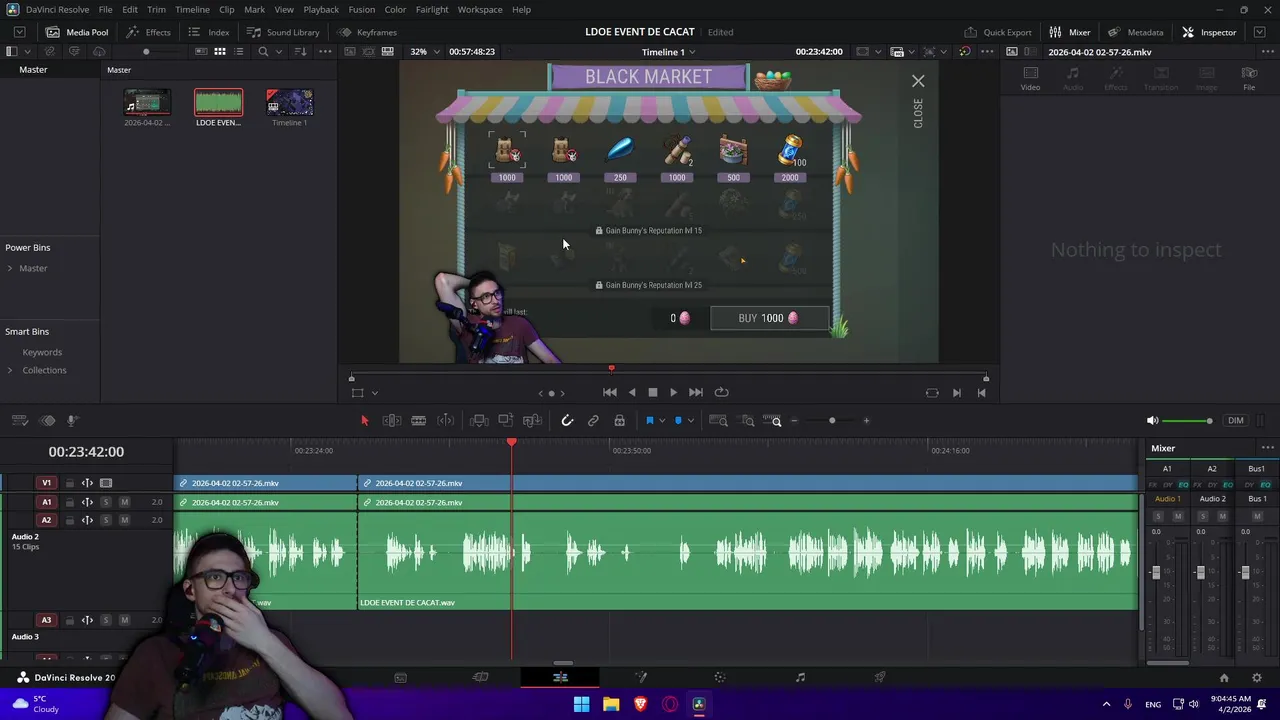Play the timeline forward
The height and width of the screenshot is (720, 1280).
coord(673,393)
